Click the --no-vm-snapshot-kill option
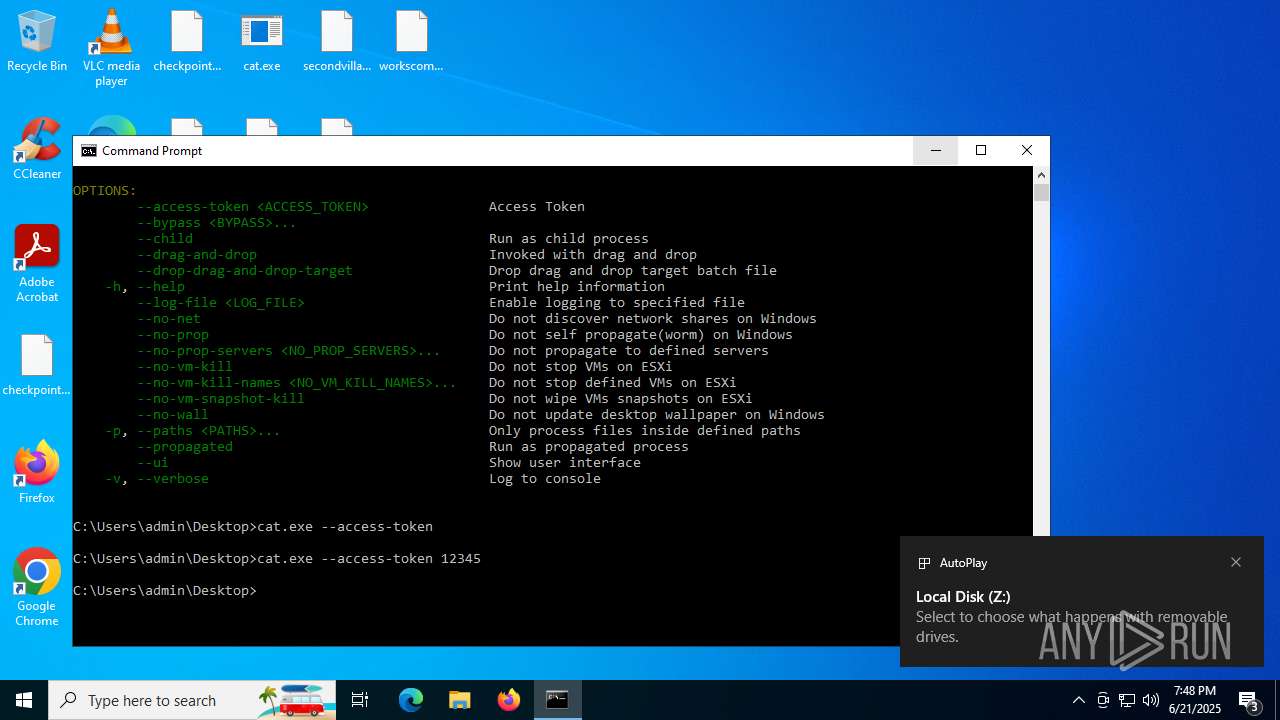 221,399
